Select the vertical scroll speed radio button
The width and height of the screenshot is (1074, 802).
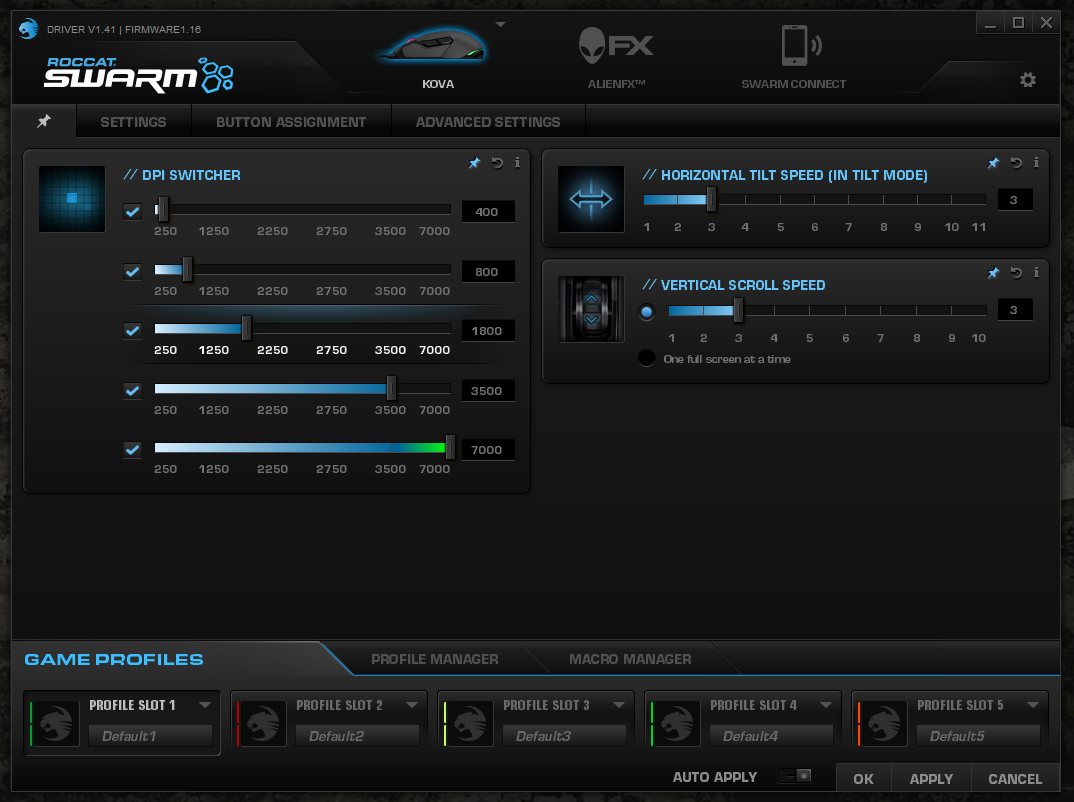point(646,312)
